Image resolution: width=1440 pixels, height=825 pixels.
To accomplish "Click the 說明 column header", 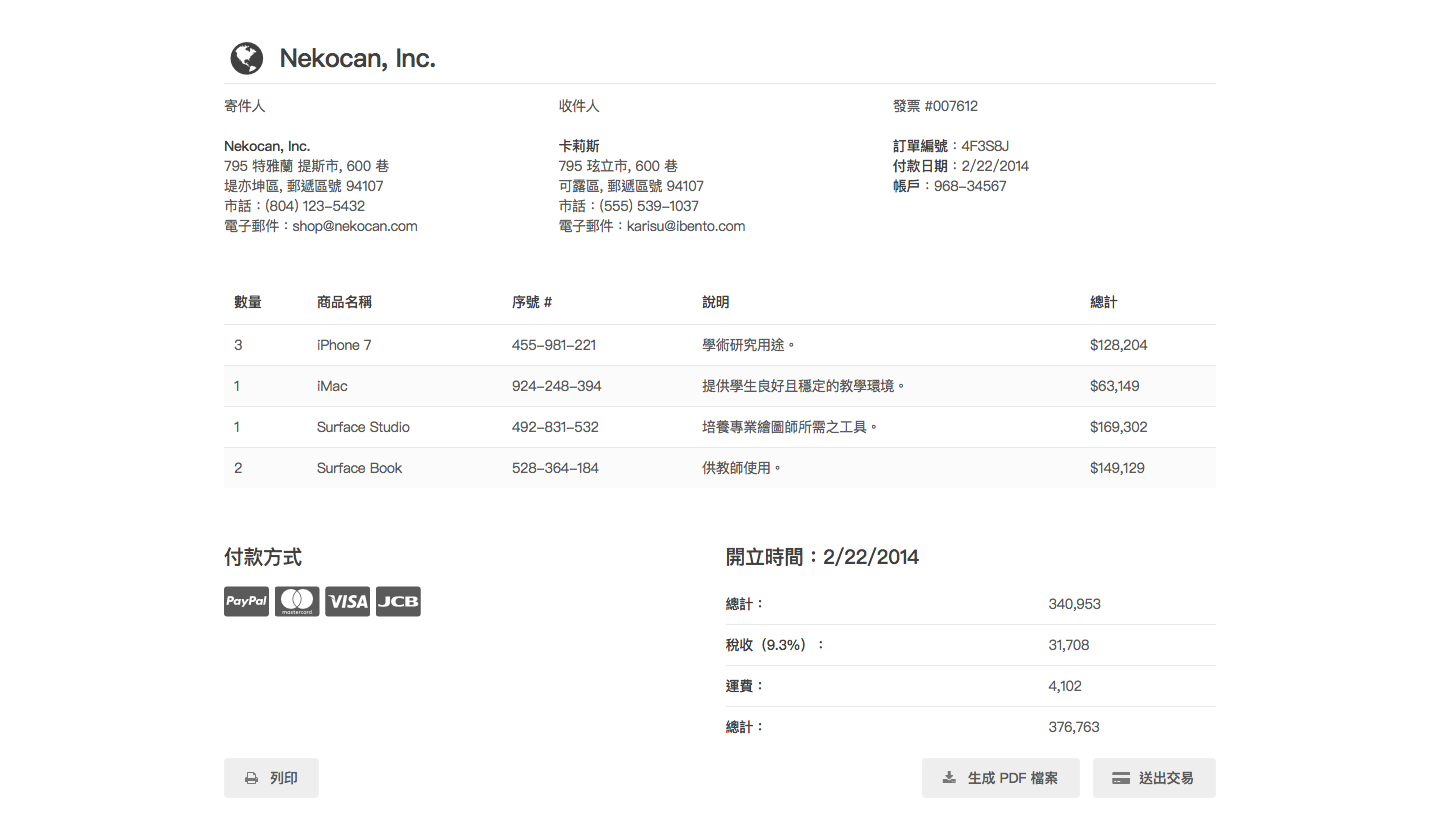I will (x=716, y=302).
